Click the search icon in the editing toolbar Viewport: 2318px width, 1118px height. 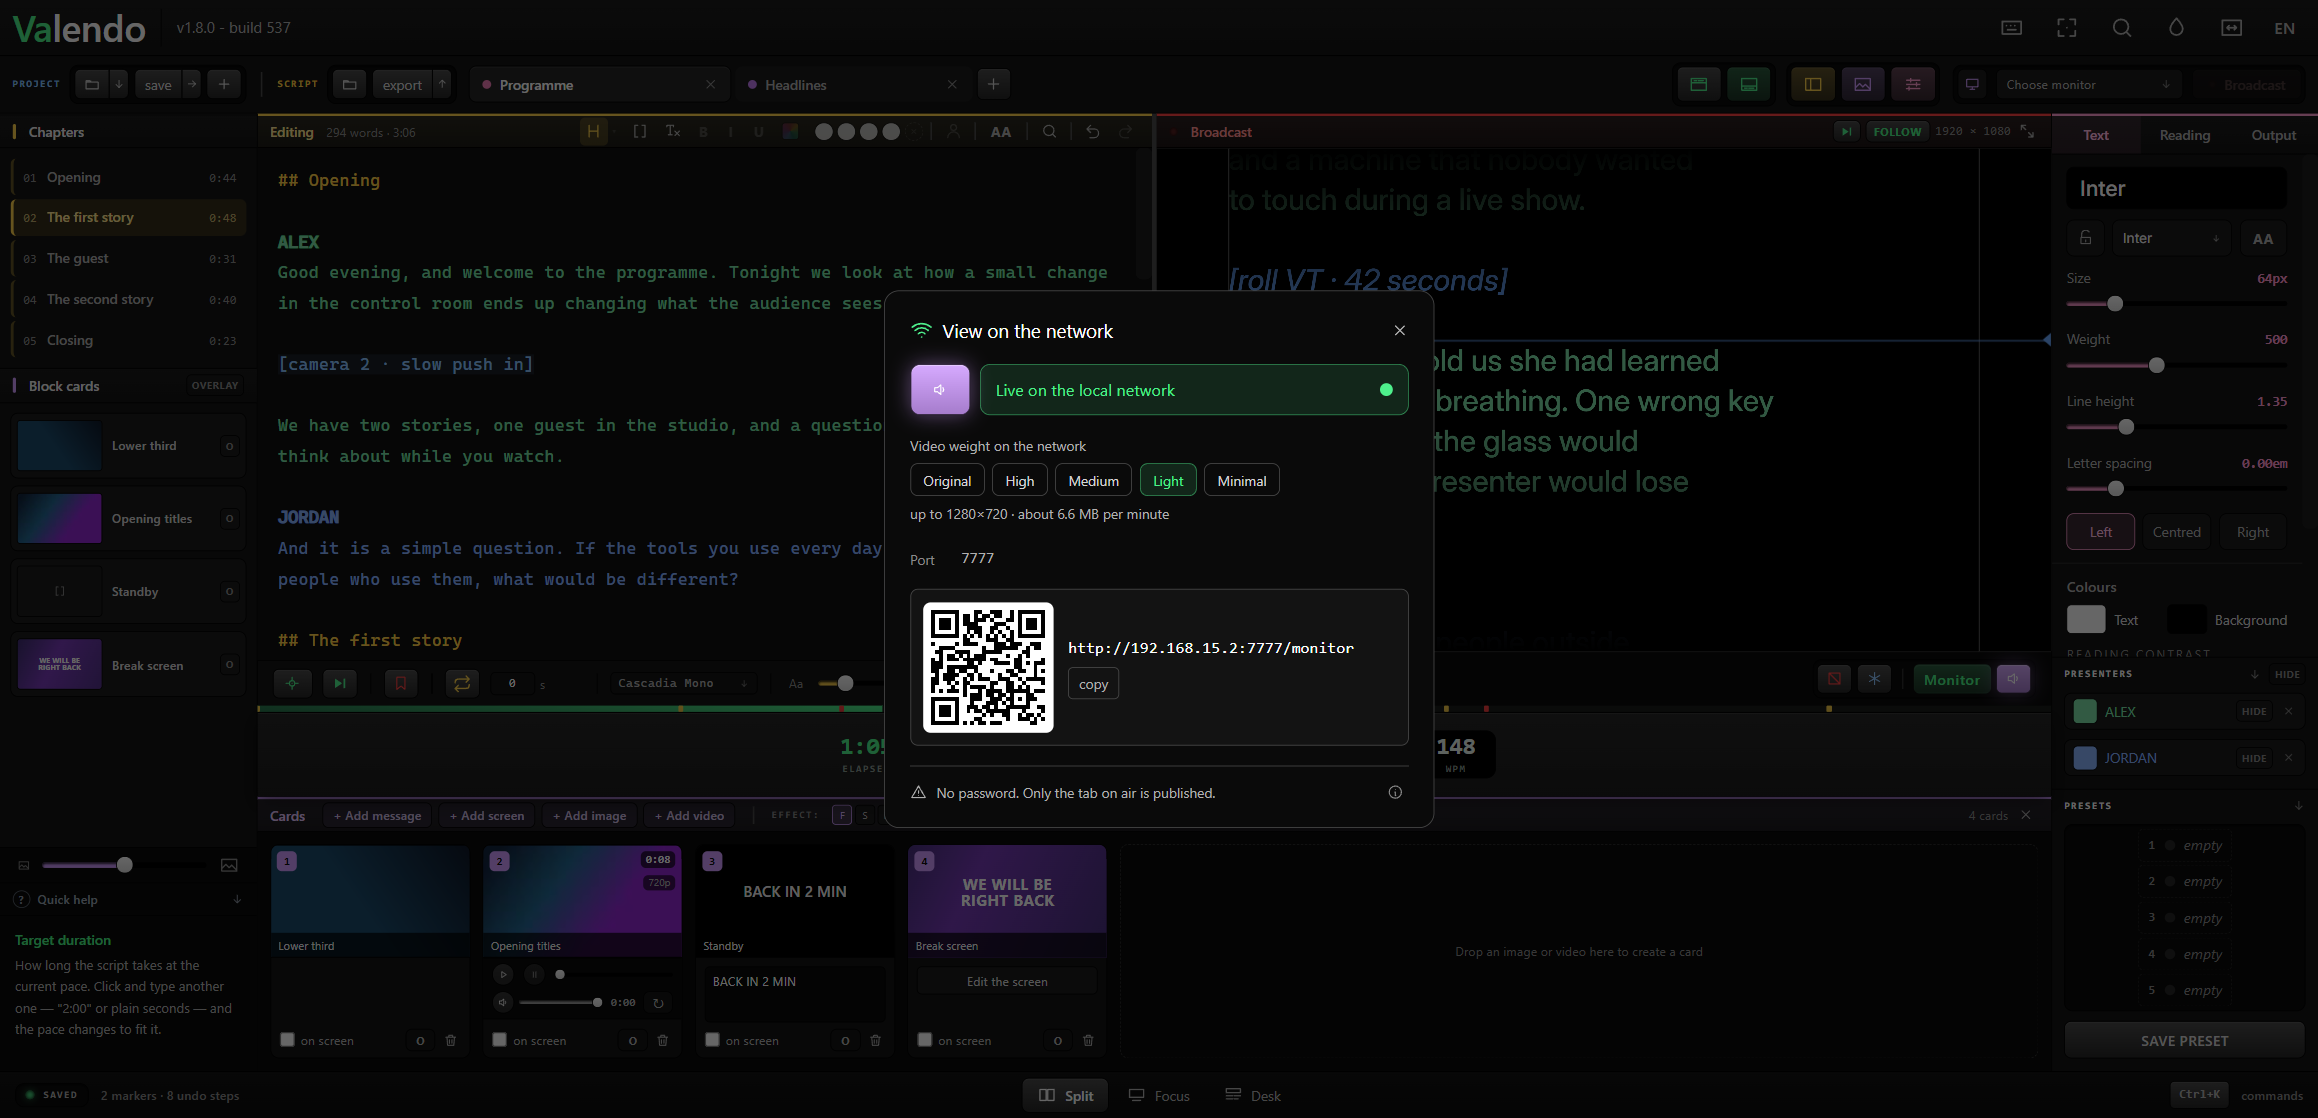pyautogui.click(x=1049, y=132)
